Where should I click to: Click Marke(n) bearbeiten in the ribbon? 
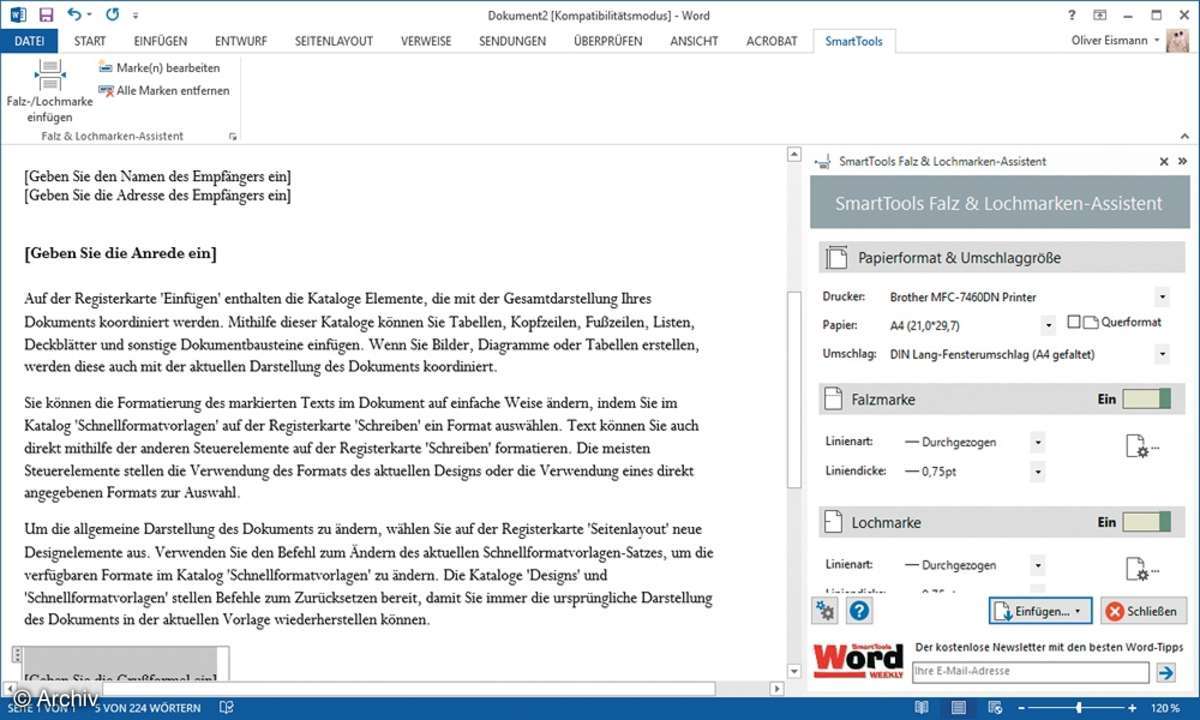point(159,68)
